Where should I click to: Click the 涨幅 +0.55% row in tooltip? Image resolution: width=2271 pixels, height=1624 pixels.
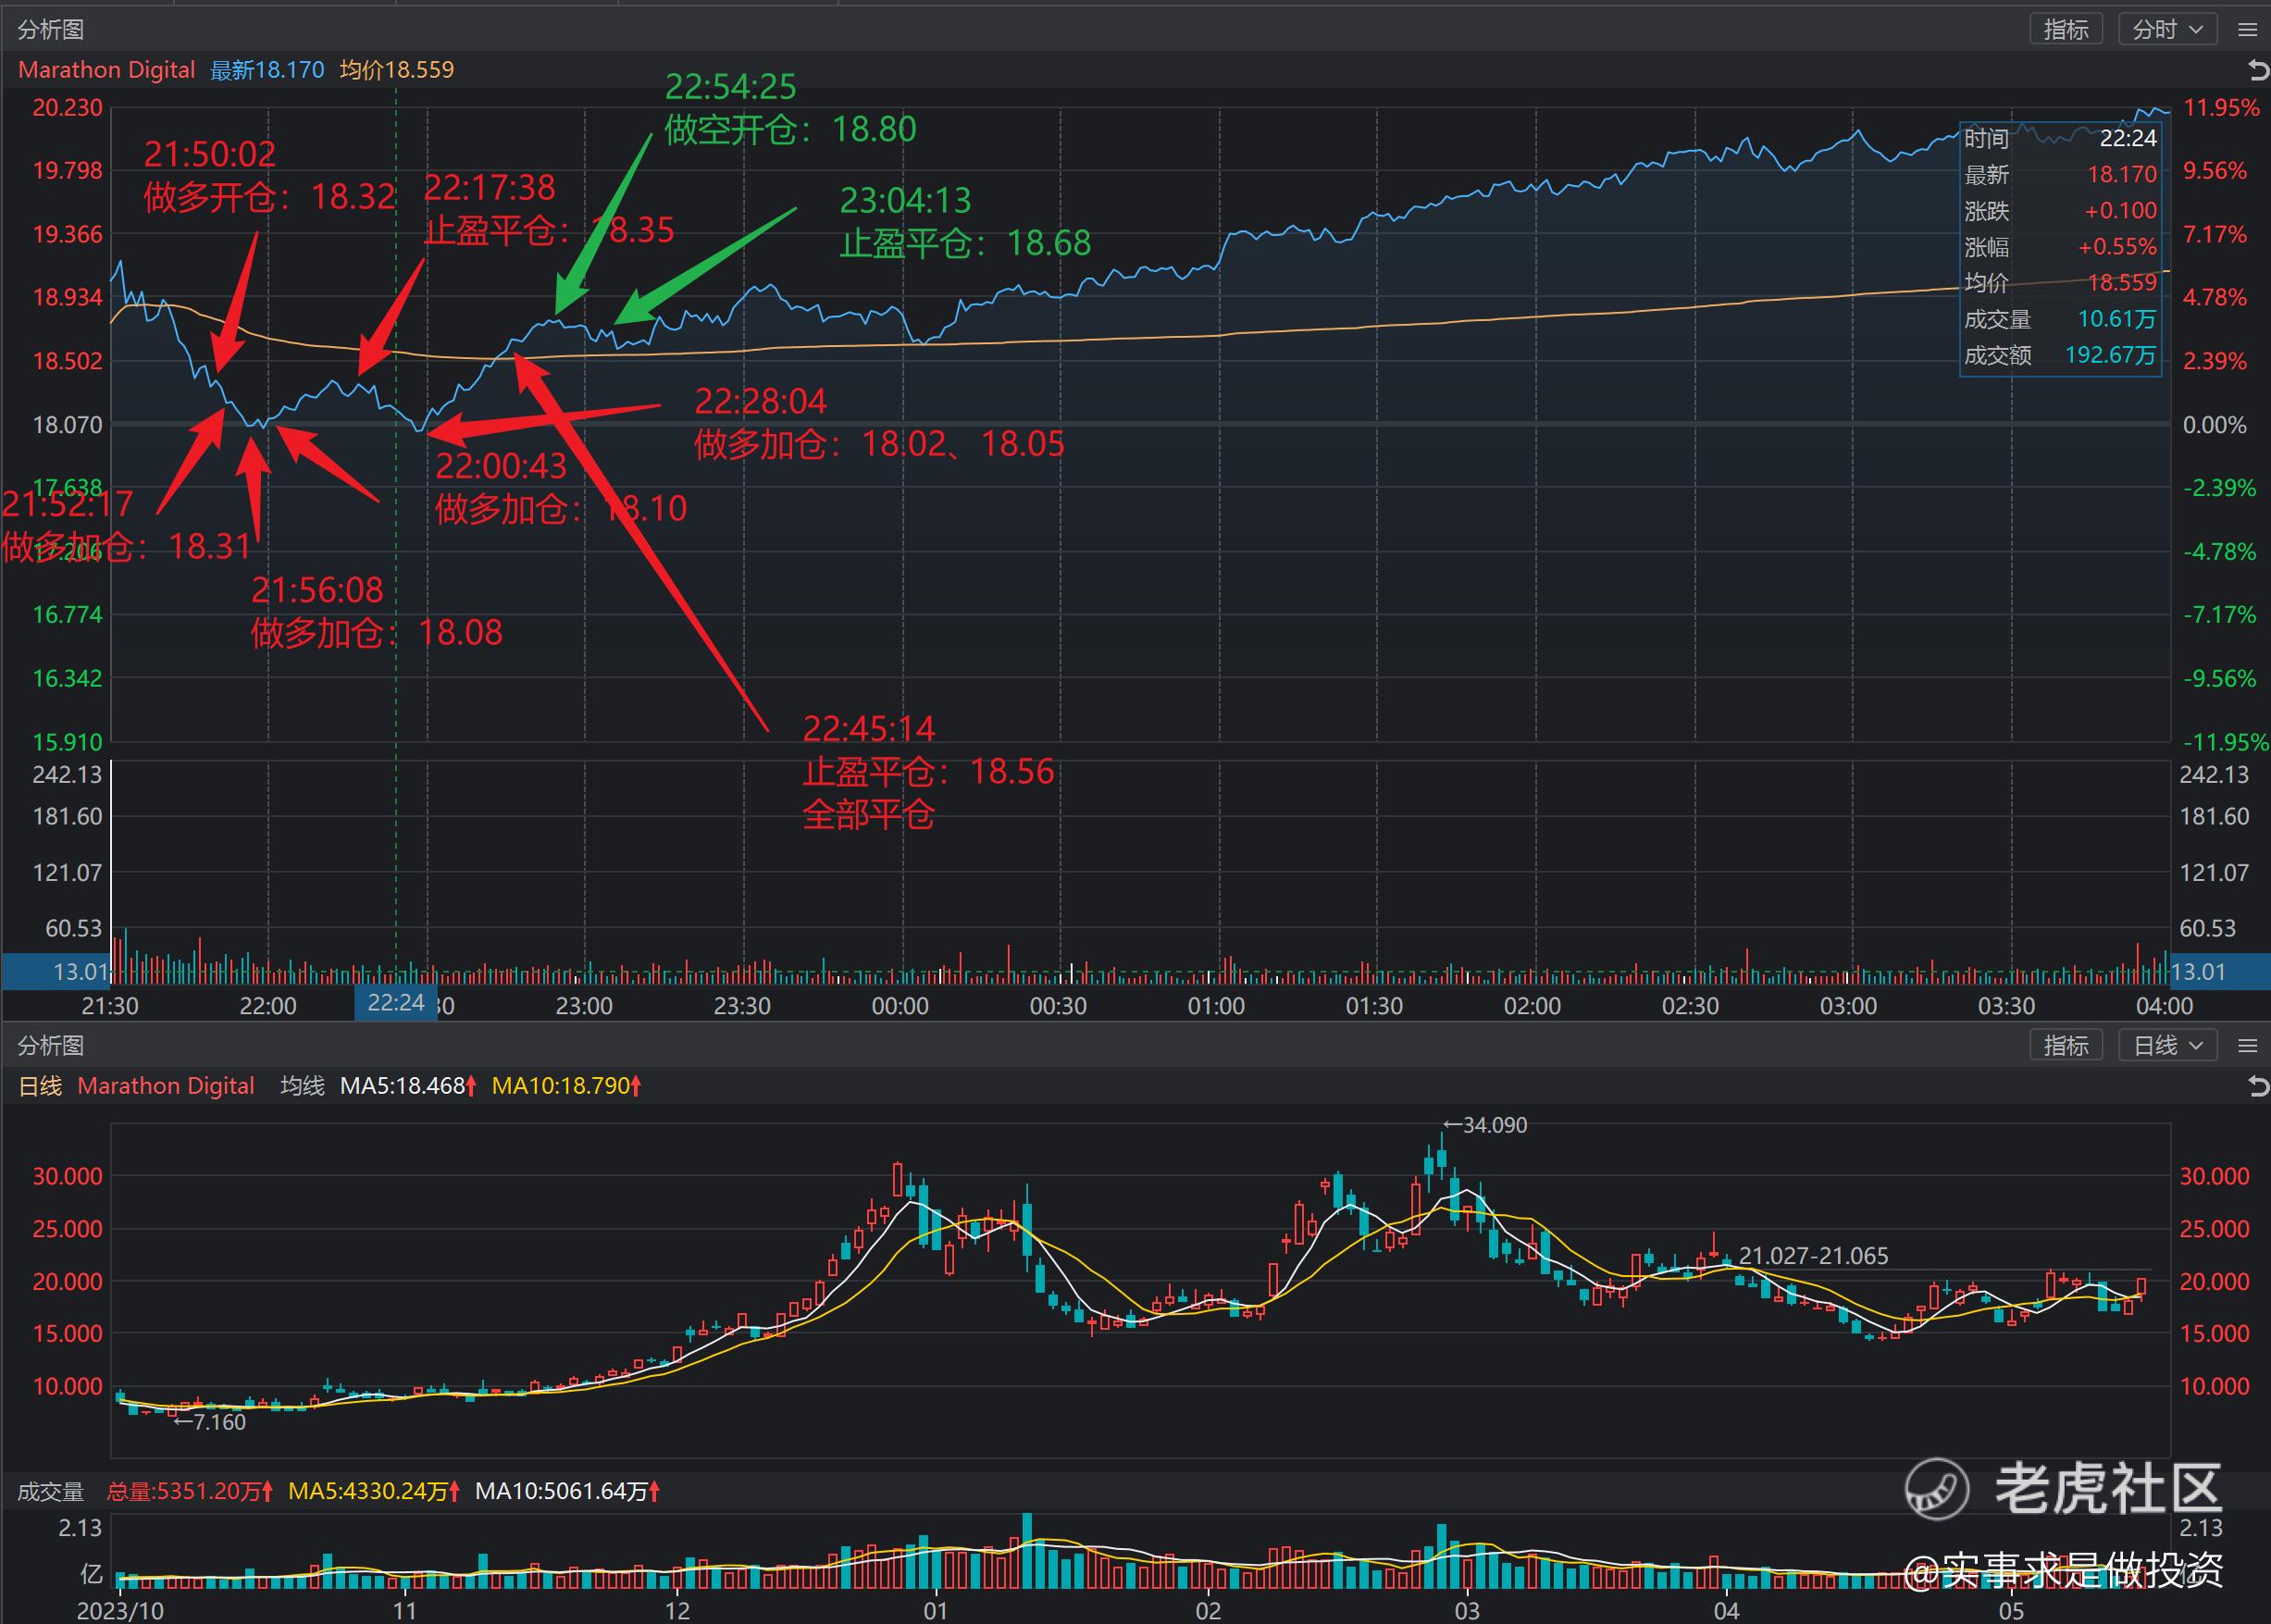coord(2060,247)
